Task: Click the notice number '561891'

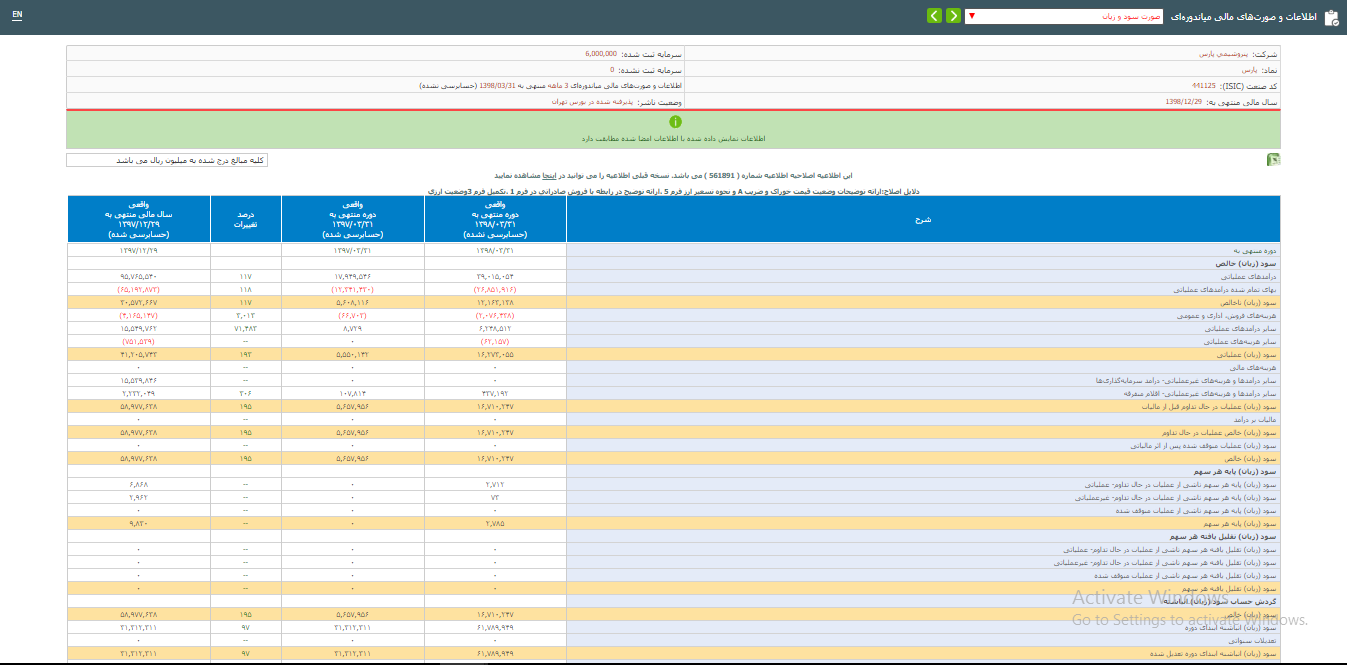Action: tap(722, 174)
